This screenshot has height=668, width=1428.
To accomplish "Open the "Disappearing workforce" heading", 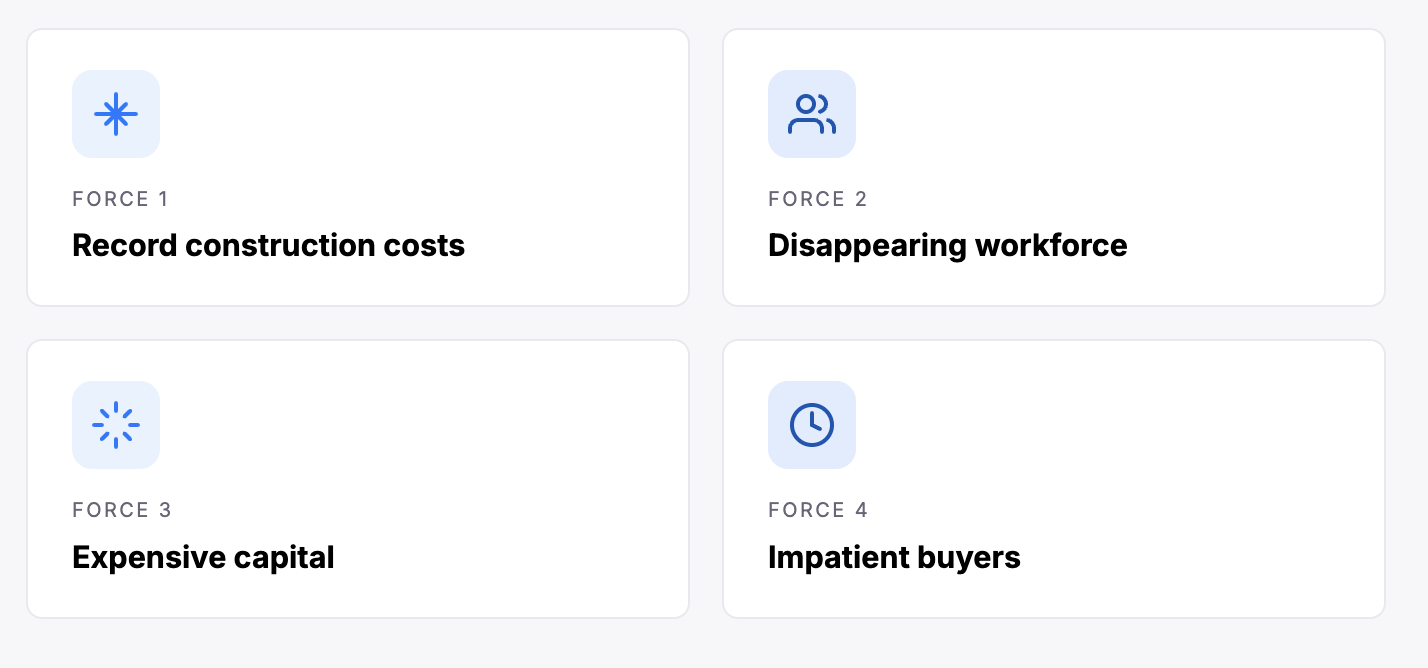I will click(948, 245).
